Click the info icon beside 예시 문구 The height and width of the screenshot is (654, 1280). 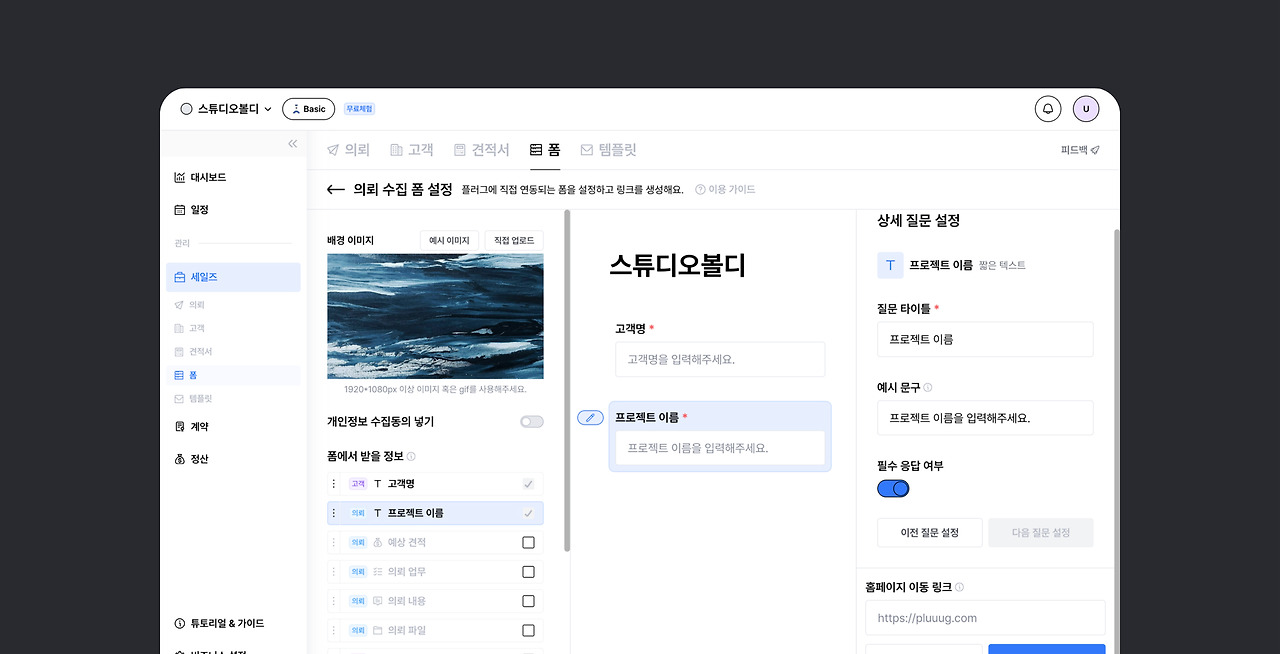pyautogui.click(x=927, y=387)
